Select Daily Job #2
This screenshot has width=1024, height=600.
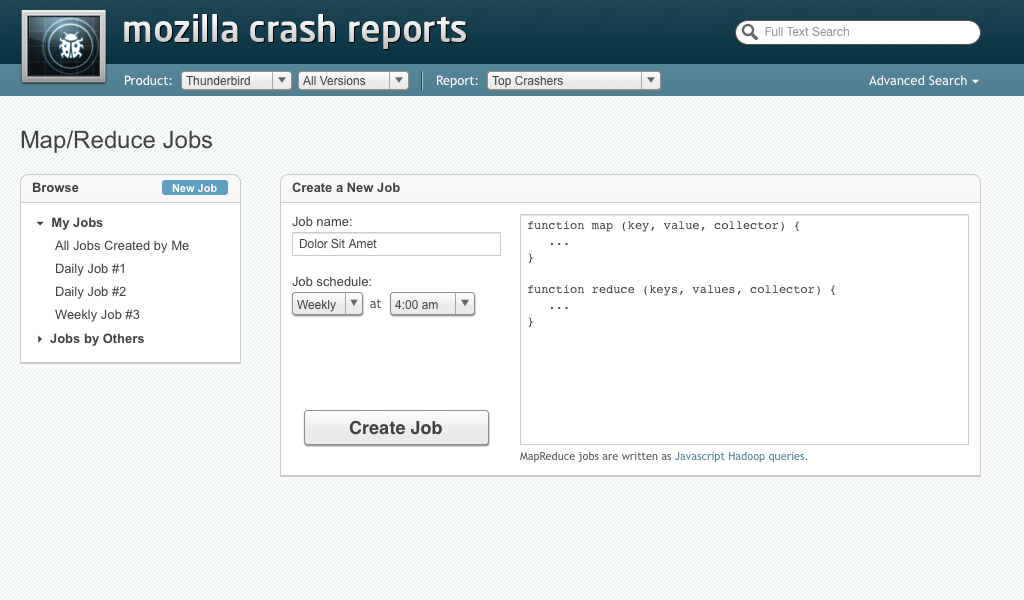pos(90,291)
